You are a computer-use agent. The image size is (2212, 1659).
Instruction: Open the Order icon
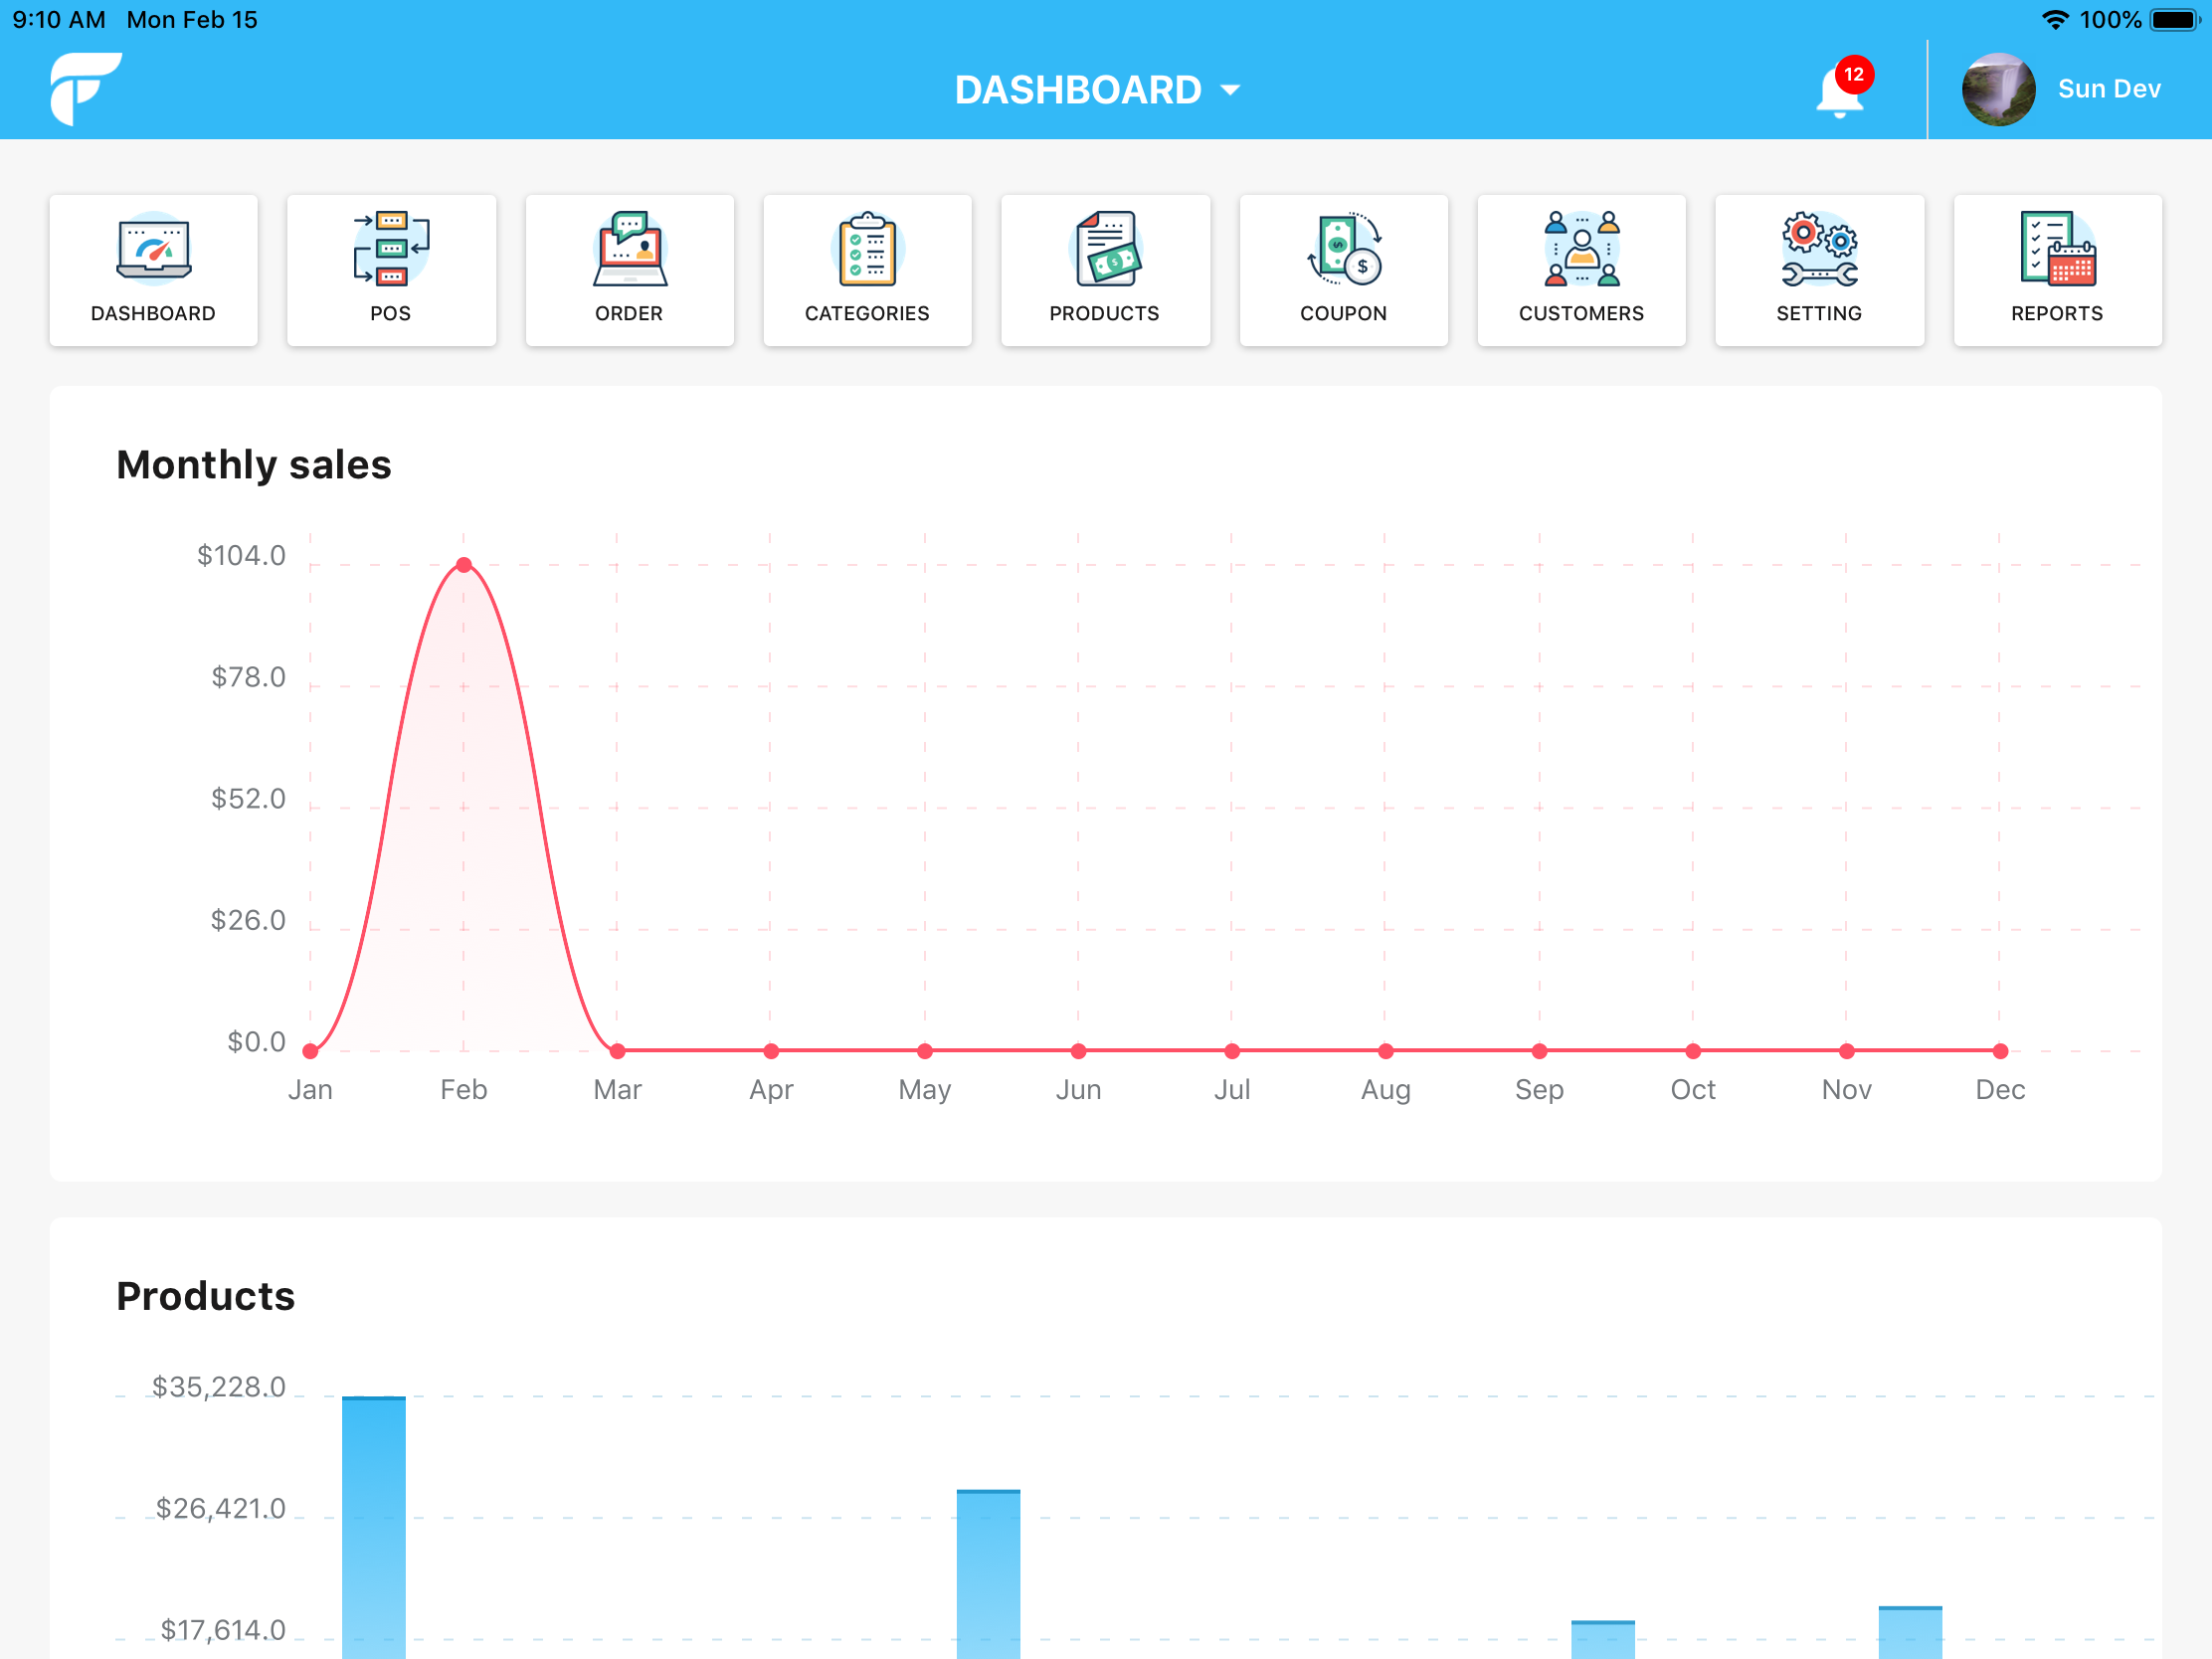[x=629, y=270]
